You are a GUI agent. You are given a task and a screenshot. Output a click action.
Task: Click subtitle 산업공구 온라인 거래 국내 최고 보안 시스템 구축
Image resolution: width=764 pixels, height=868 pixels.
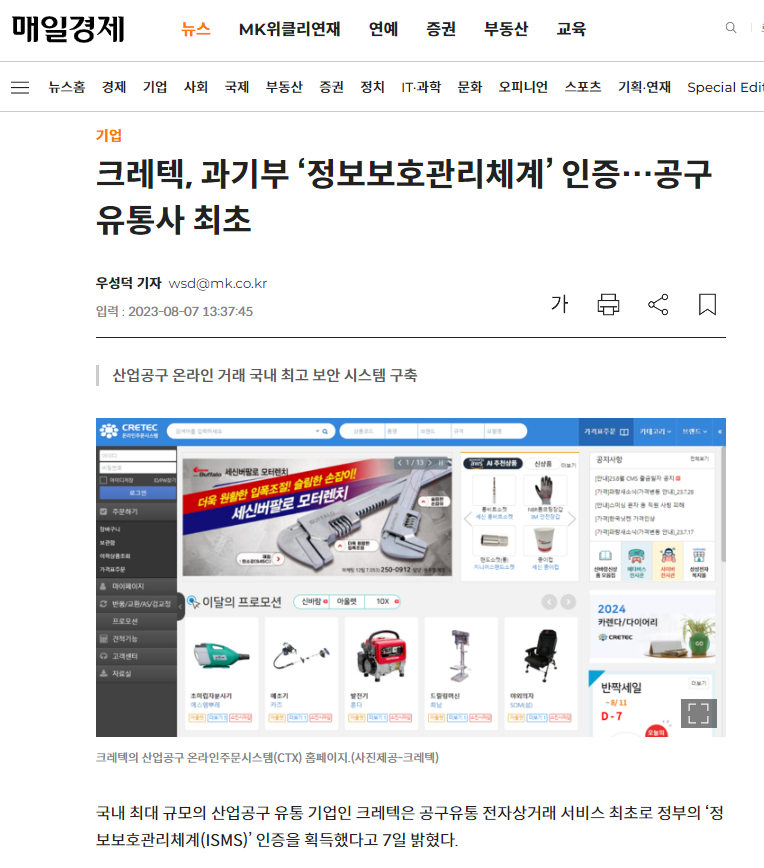265,375
